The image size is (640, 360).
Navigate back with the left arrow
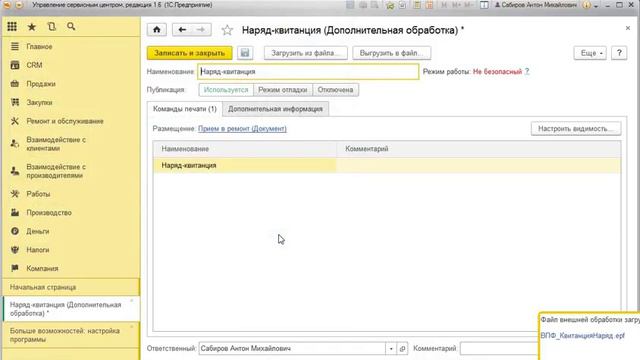tap(182, 30)
